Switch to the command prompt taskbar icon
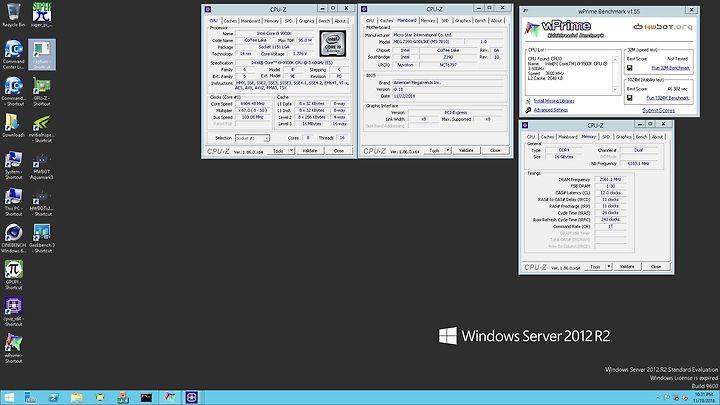This screenshot has width=720, height=405. point(146,398)
